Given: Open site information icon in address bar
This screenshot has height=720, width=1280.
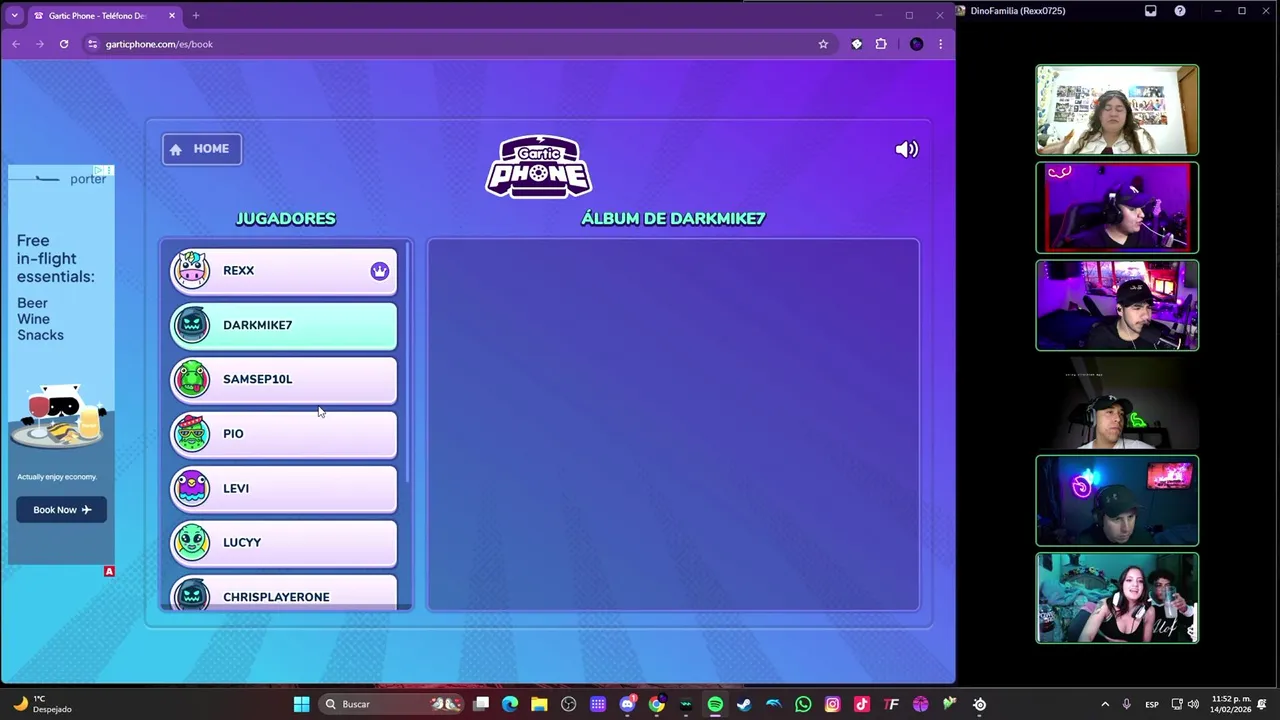Looking at the screenshot, I should 93,44.
